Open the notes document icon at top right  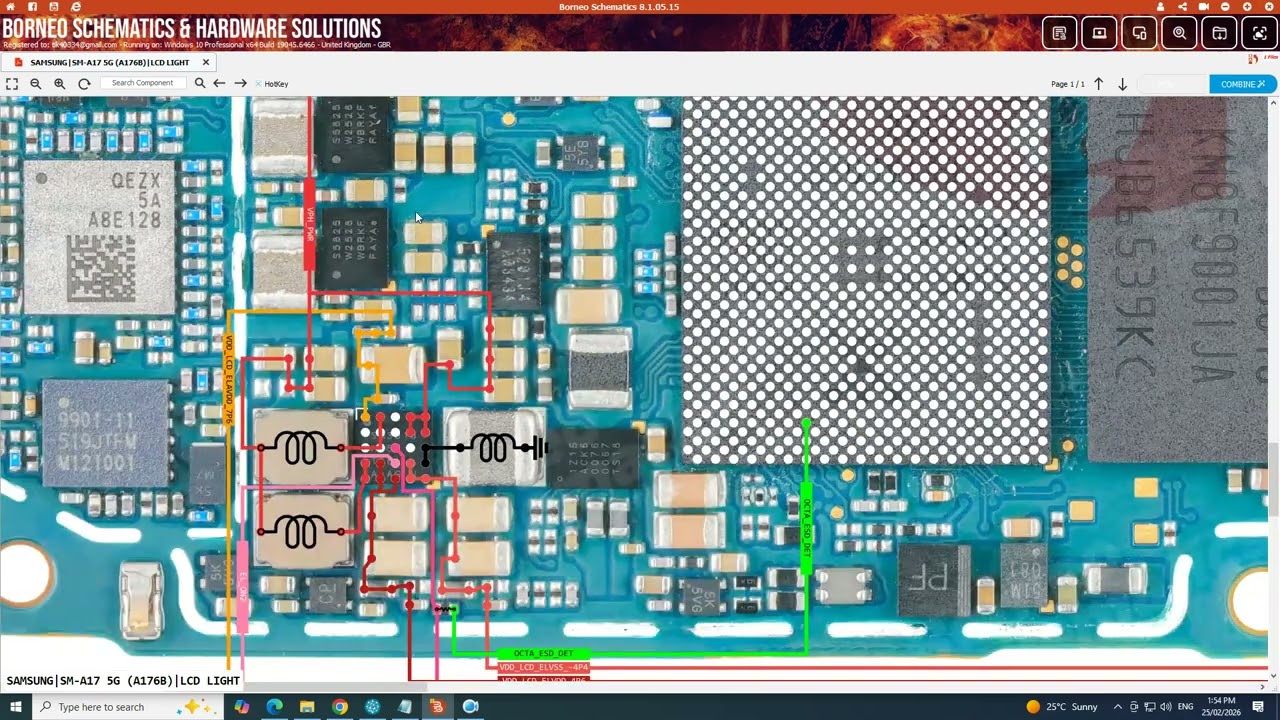coord(1059,33)
